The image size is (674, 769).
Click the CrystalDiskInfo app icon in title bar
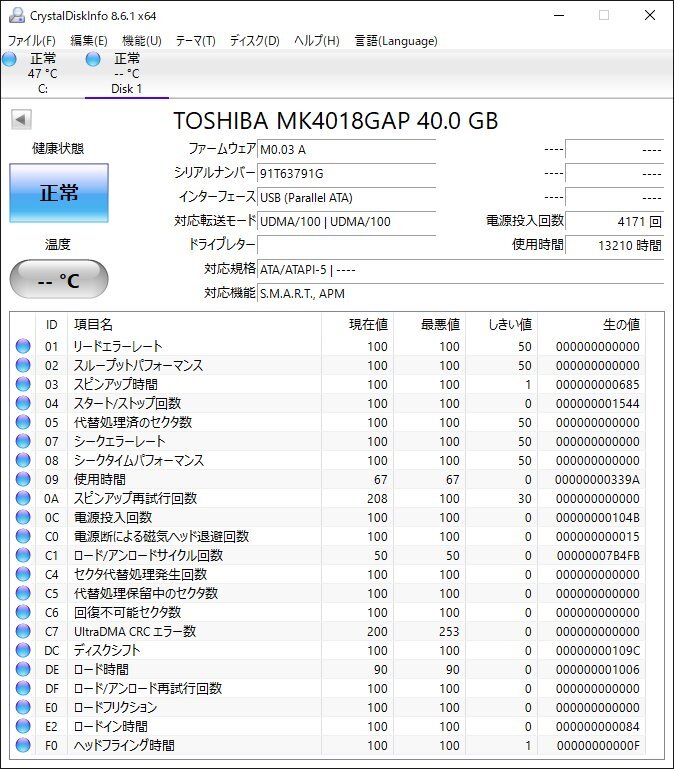[17, 15]
